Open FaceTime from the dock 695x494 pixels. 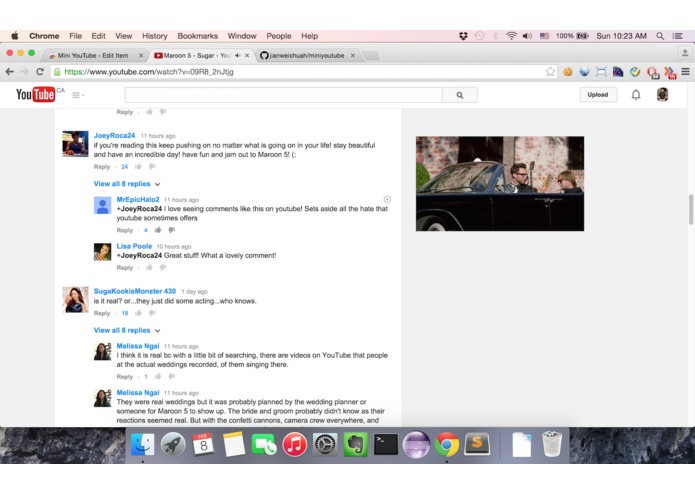click(x=264, y=444)
